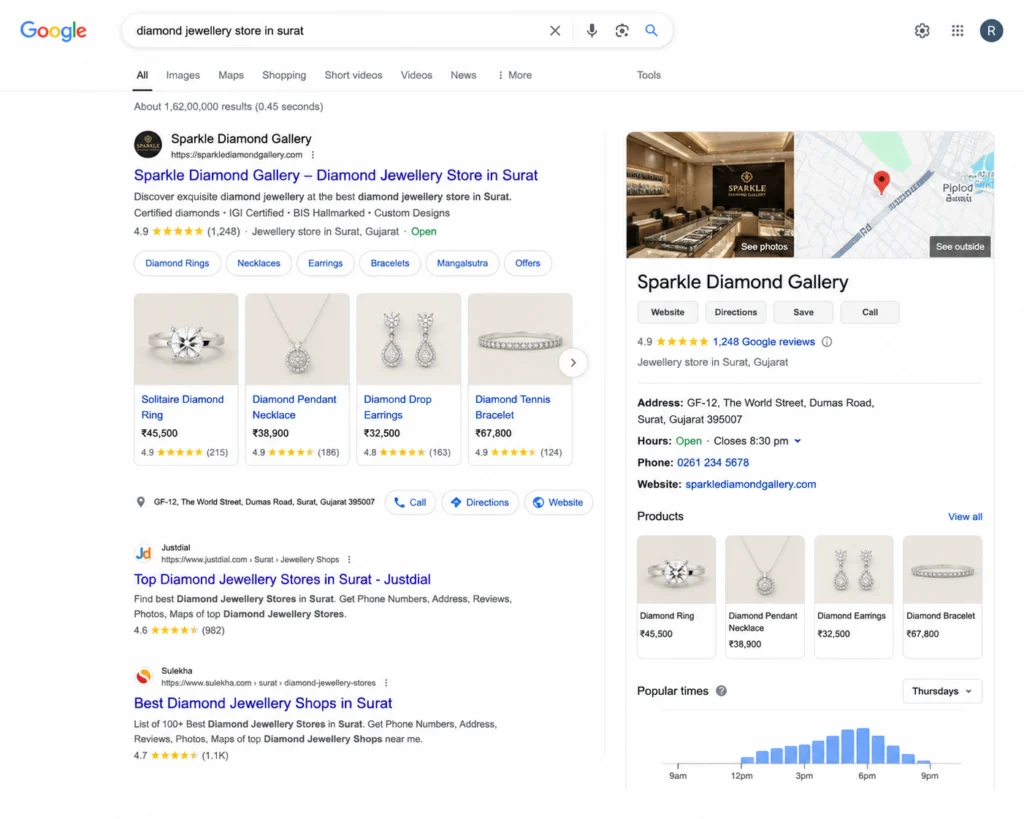This screenshot has width=1024, height=819.
Task: Click the Mangalsutra chip
Action: click(462, 263)
